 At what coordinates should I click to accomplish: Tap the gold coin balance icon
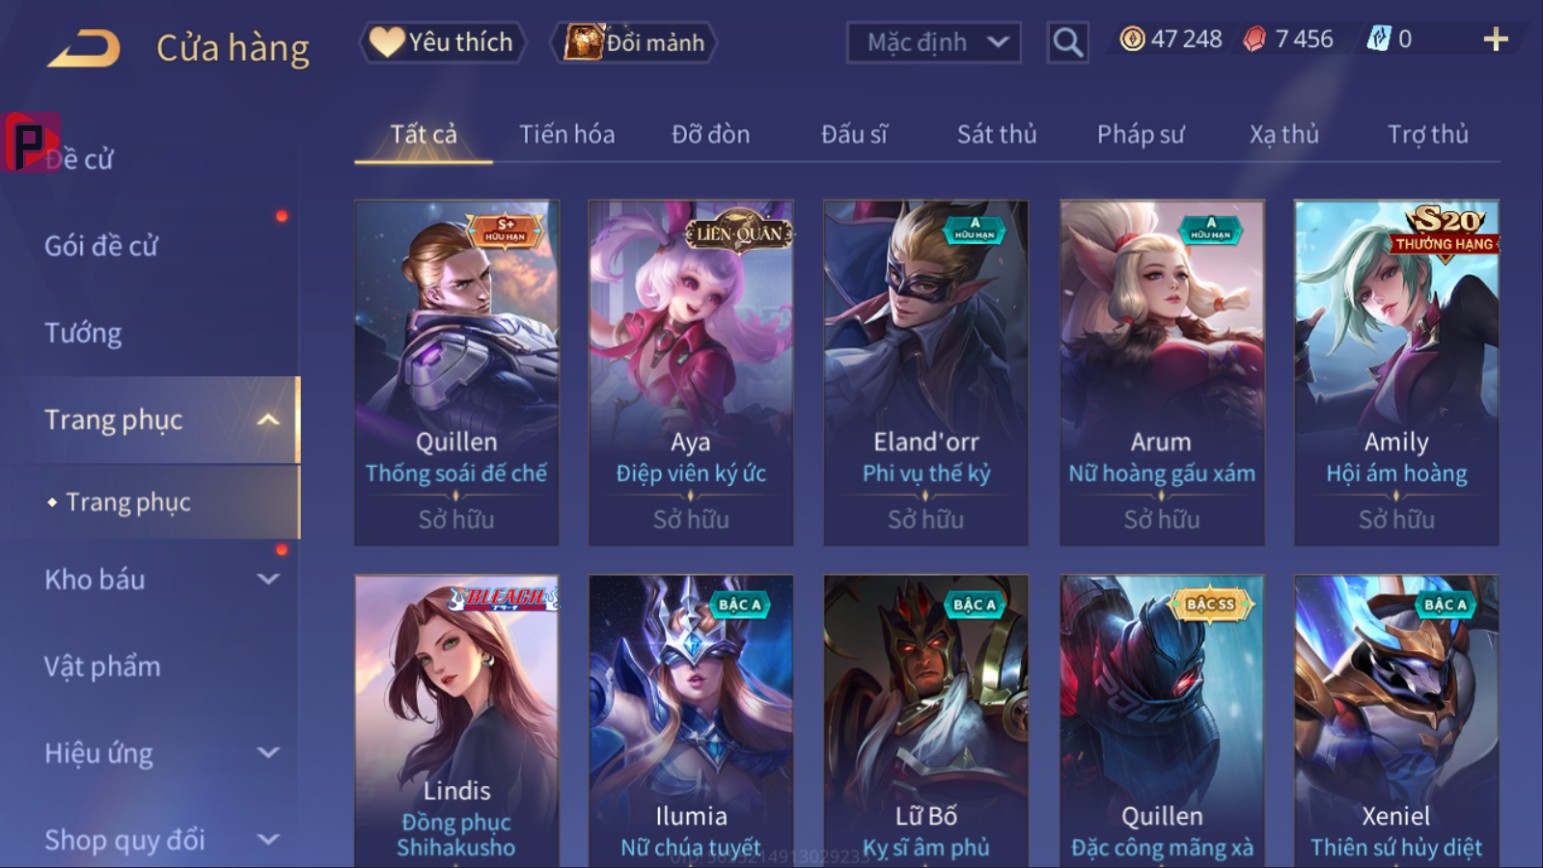click(1132, 39)
